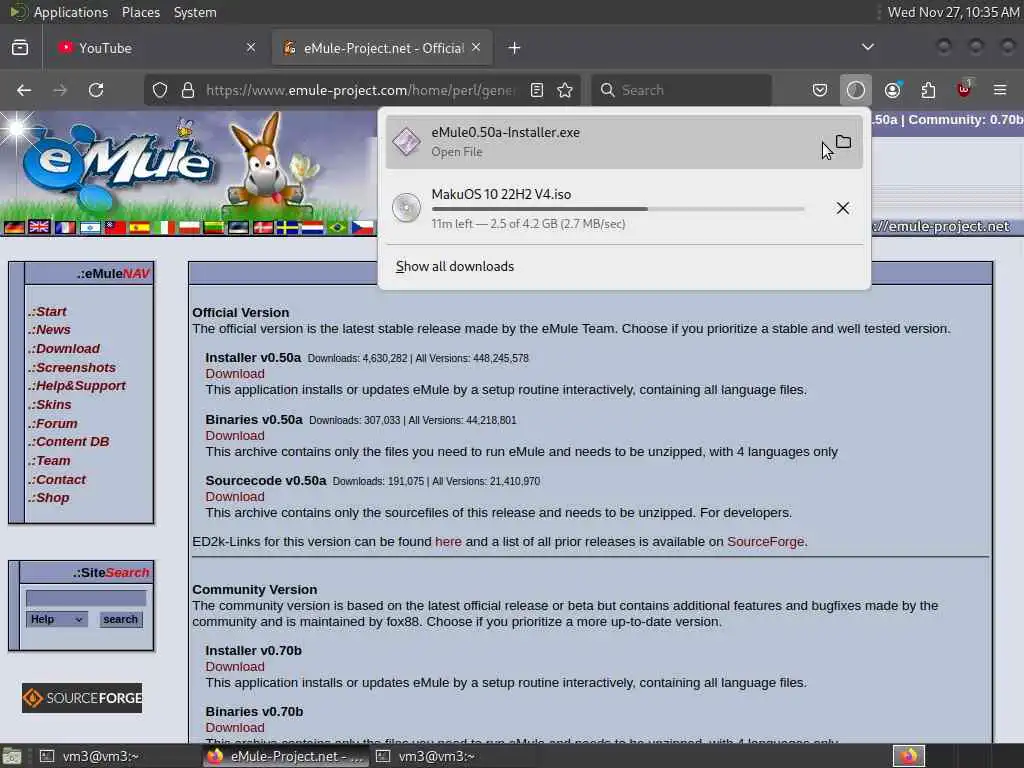Select the eMule-Project.net tab

pyautogui.click(x=382, y=48)
